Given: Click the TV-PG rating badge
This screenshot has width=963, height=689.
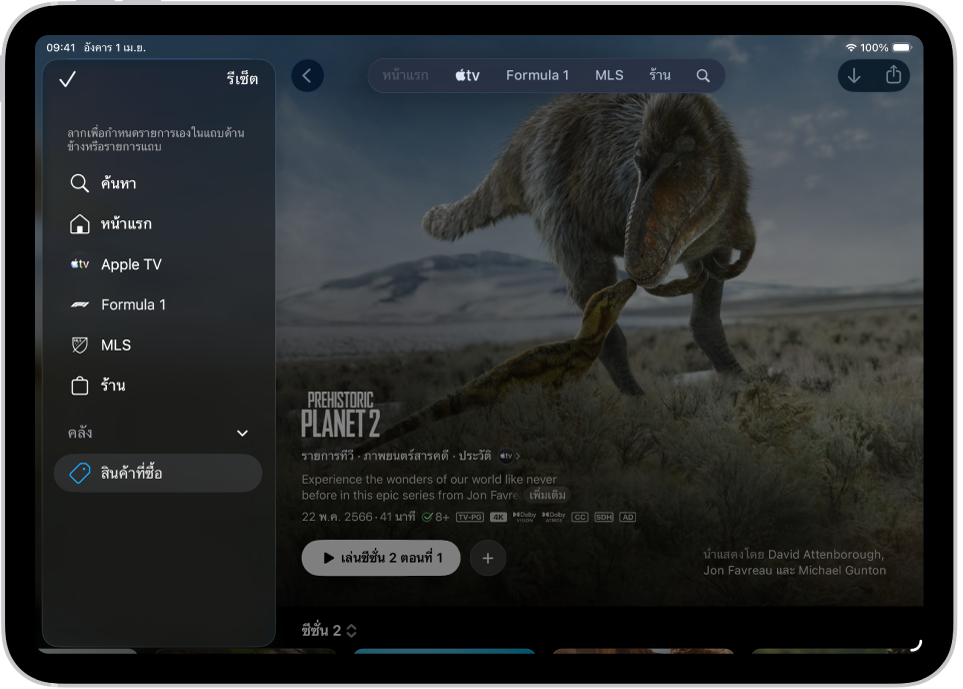Looking at the screenshot, I should (470, 517).
